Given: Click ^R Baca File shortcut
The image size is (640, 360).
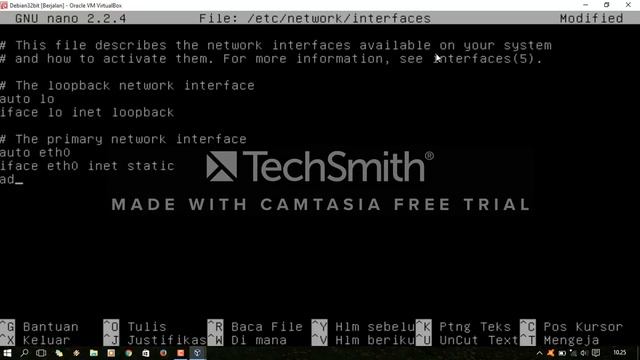Looking at the screenshot, I should (x=255, y=327).
